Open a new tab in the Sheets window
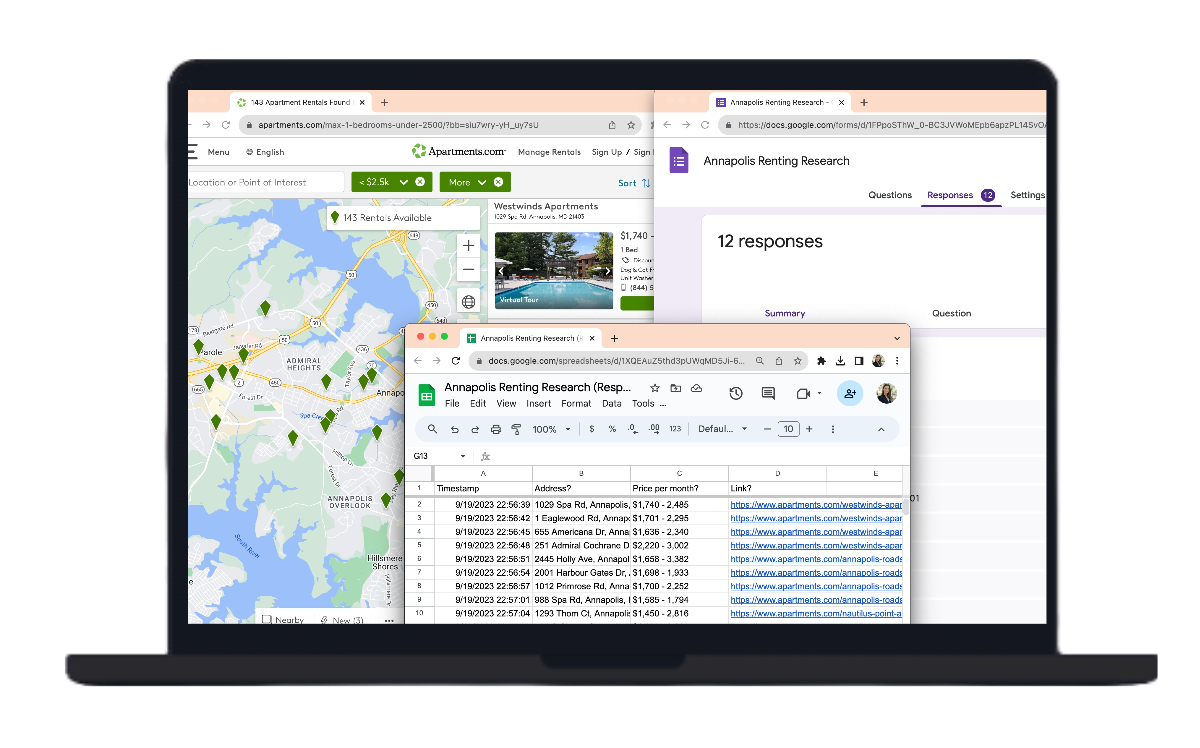Screen dimensions: 1200x748 coord(614,338)
